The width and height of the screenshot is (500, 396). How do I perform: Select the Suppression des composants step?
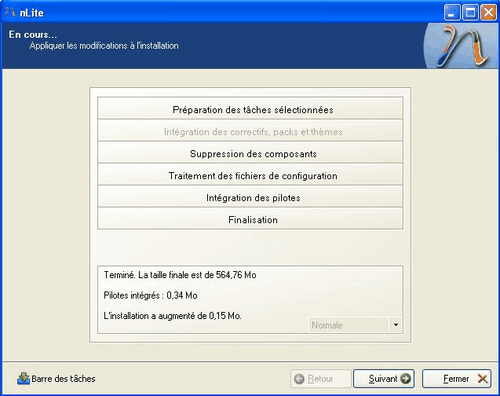click(x=250, y=152)
